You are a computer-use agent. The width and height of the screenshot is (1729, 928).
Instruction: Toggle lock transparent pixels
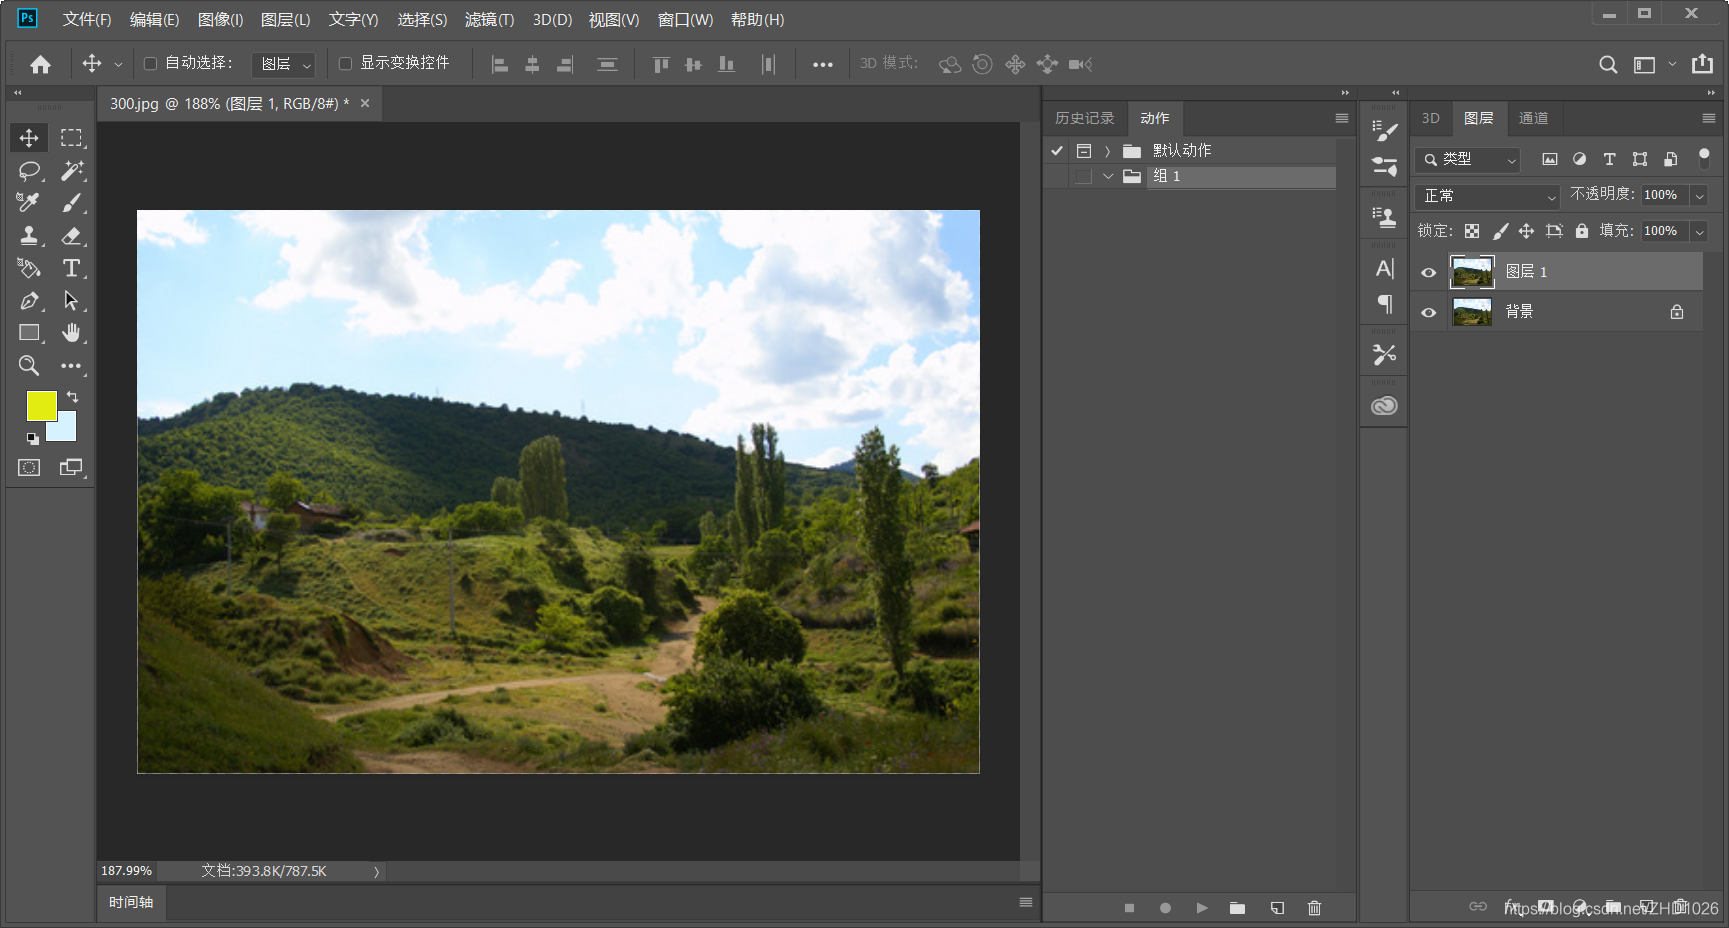click(x=1472, y=231)
